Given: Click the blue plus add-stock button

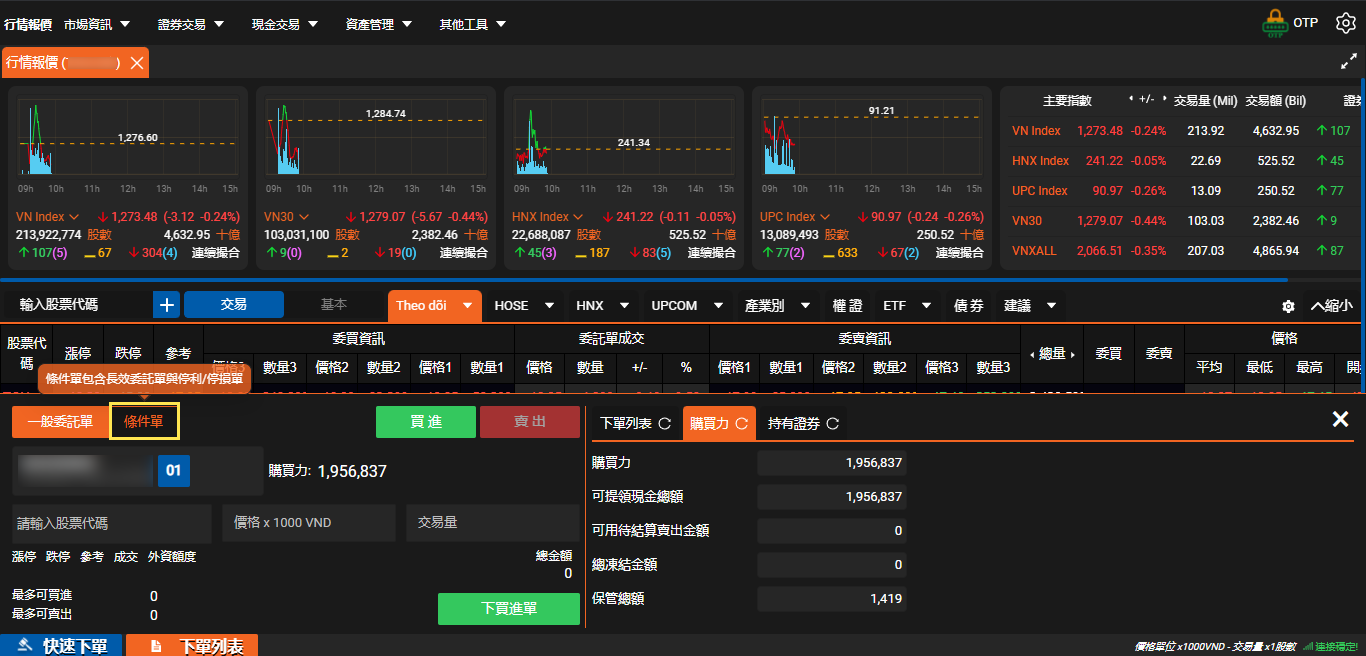Looking at the screenshot, I should click(166, 305).
